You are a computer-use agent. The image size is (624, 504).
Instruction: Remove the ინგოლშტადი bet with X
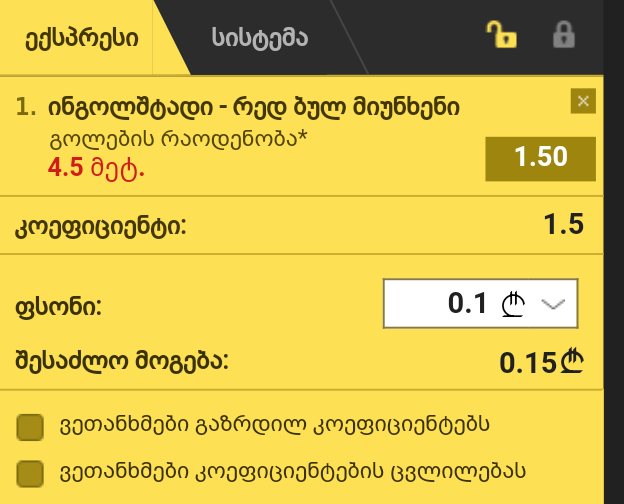pyautogui.click(x=583, y=101)
